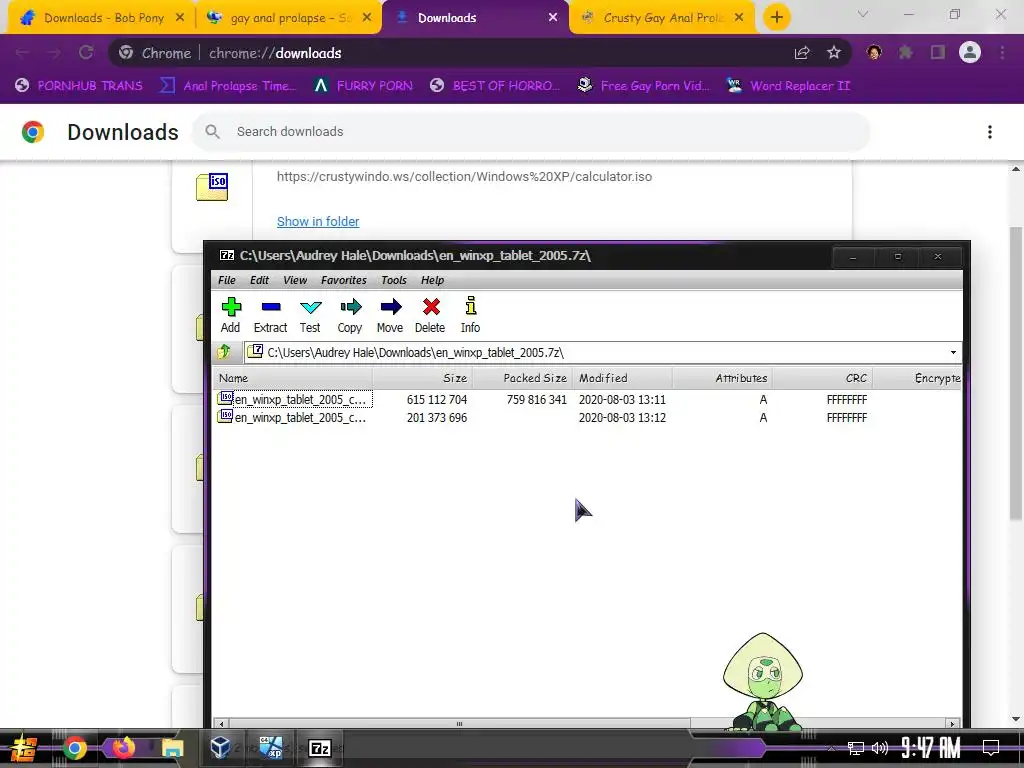
Task: Open the tab search chevron
Action: [863, 14]
